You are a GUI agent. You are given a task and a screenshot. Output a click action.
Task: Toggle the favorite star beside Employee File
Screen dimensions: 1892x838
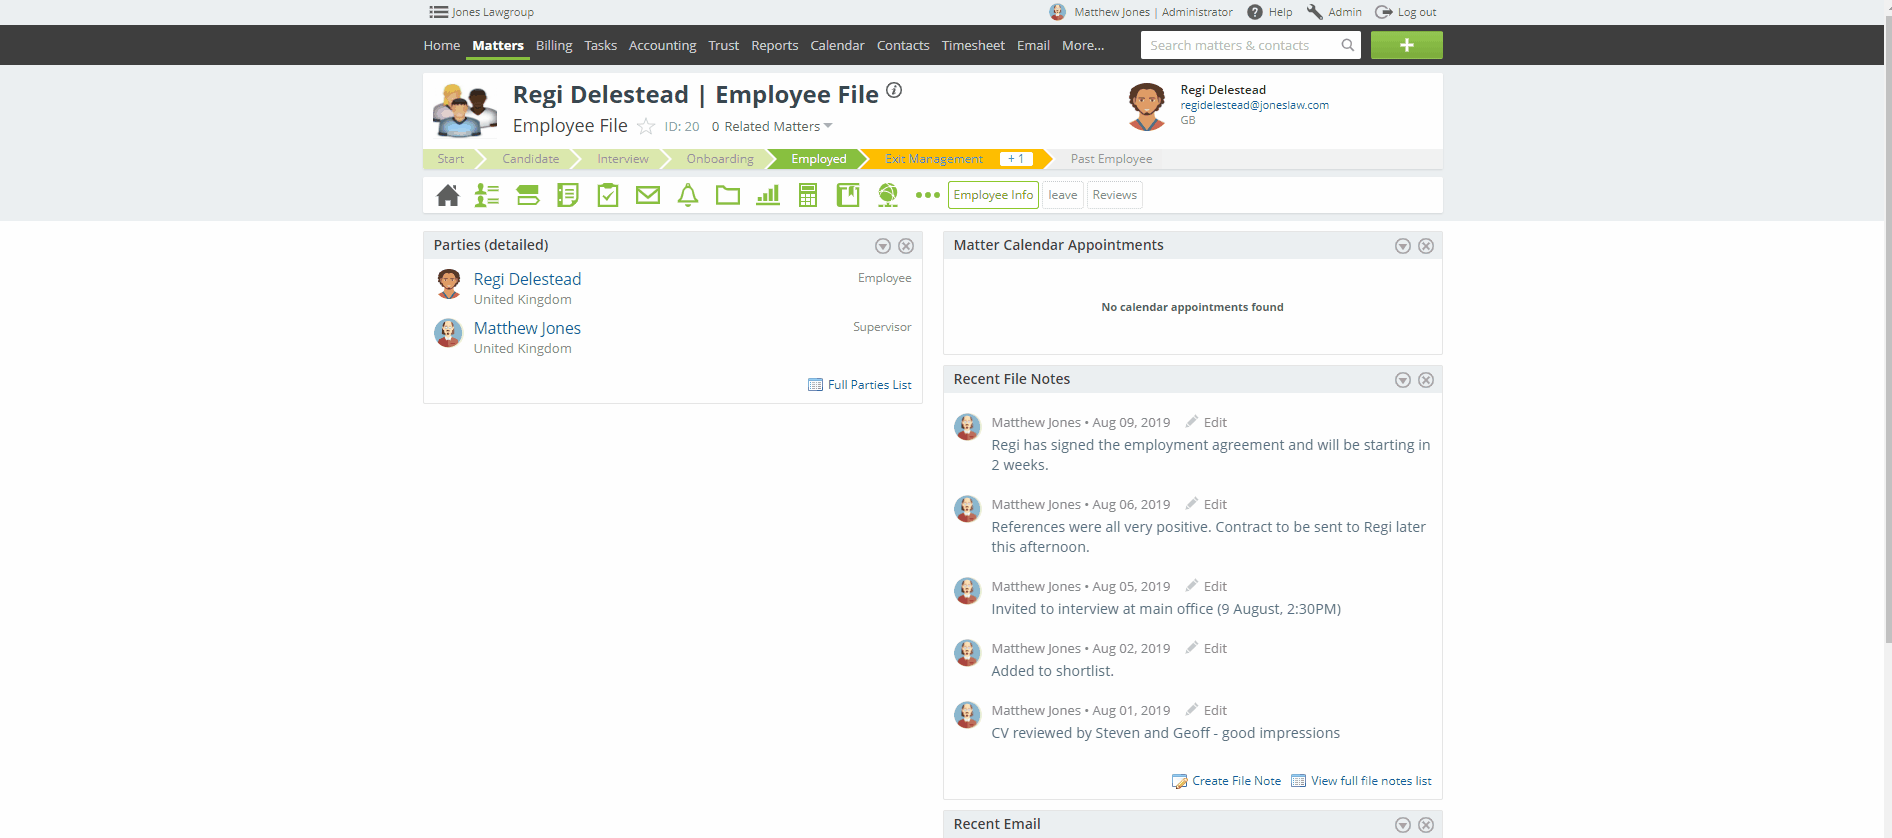pos(646,127)
